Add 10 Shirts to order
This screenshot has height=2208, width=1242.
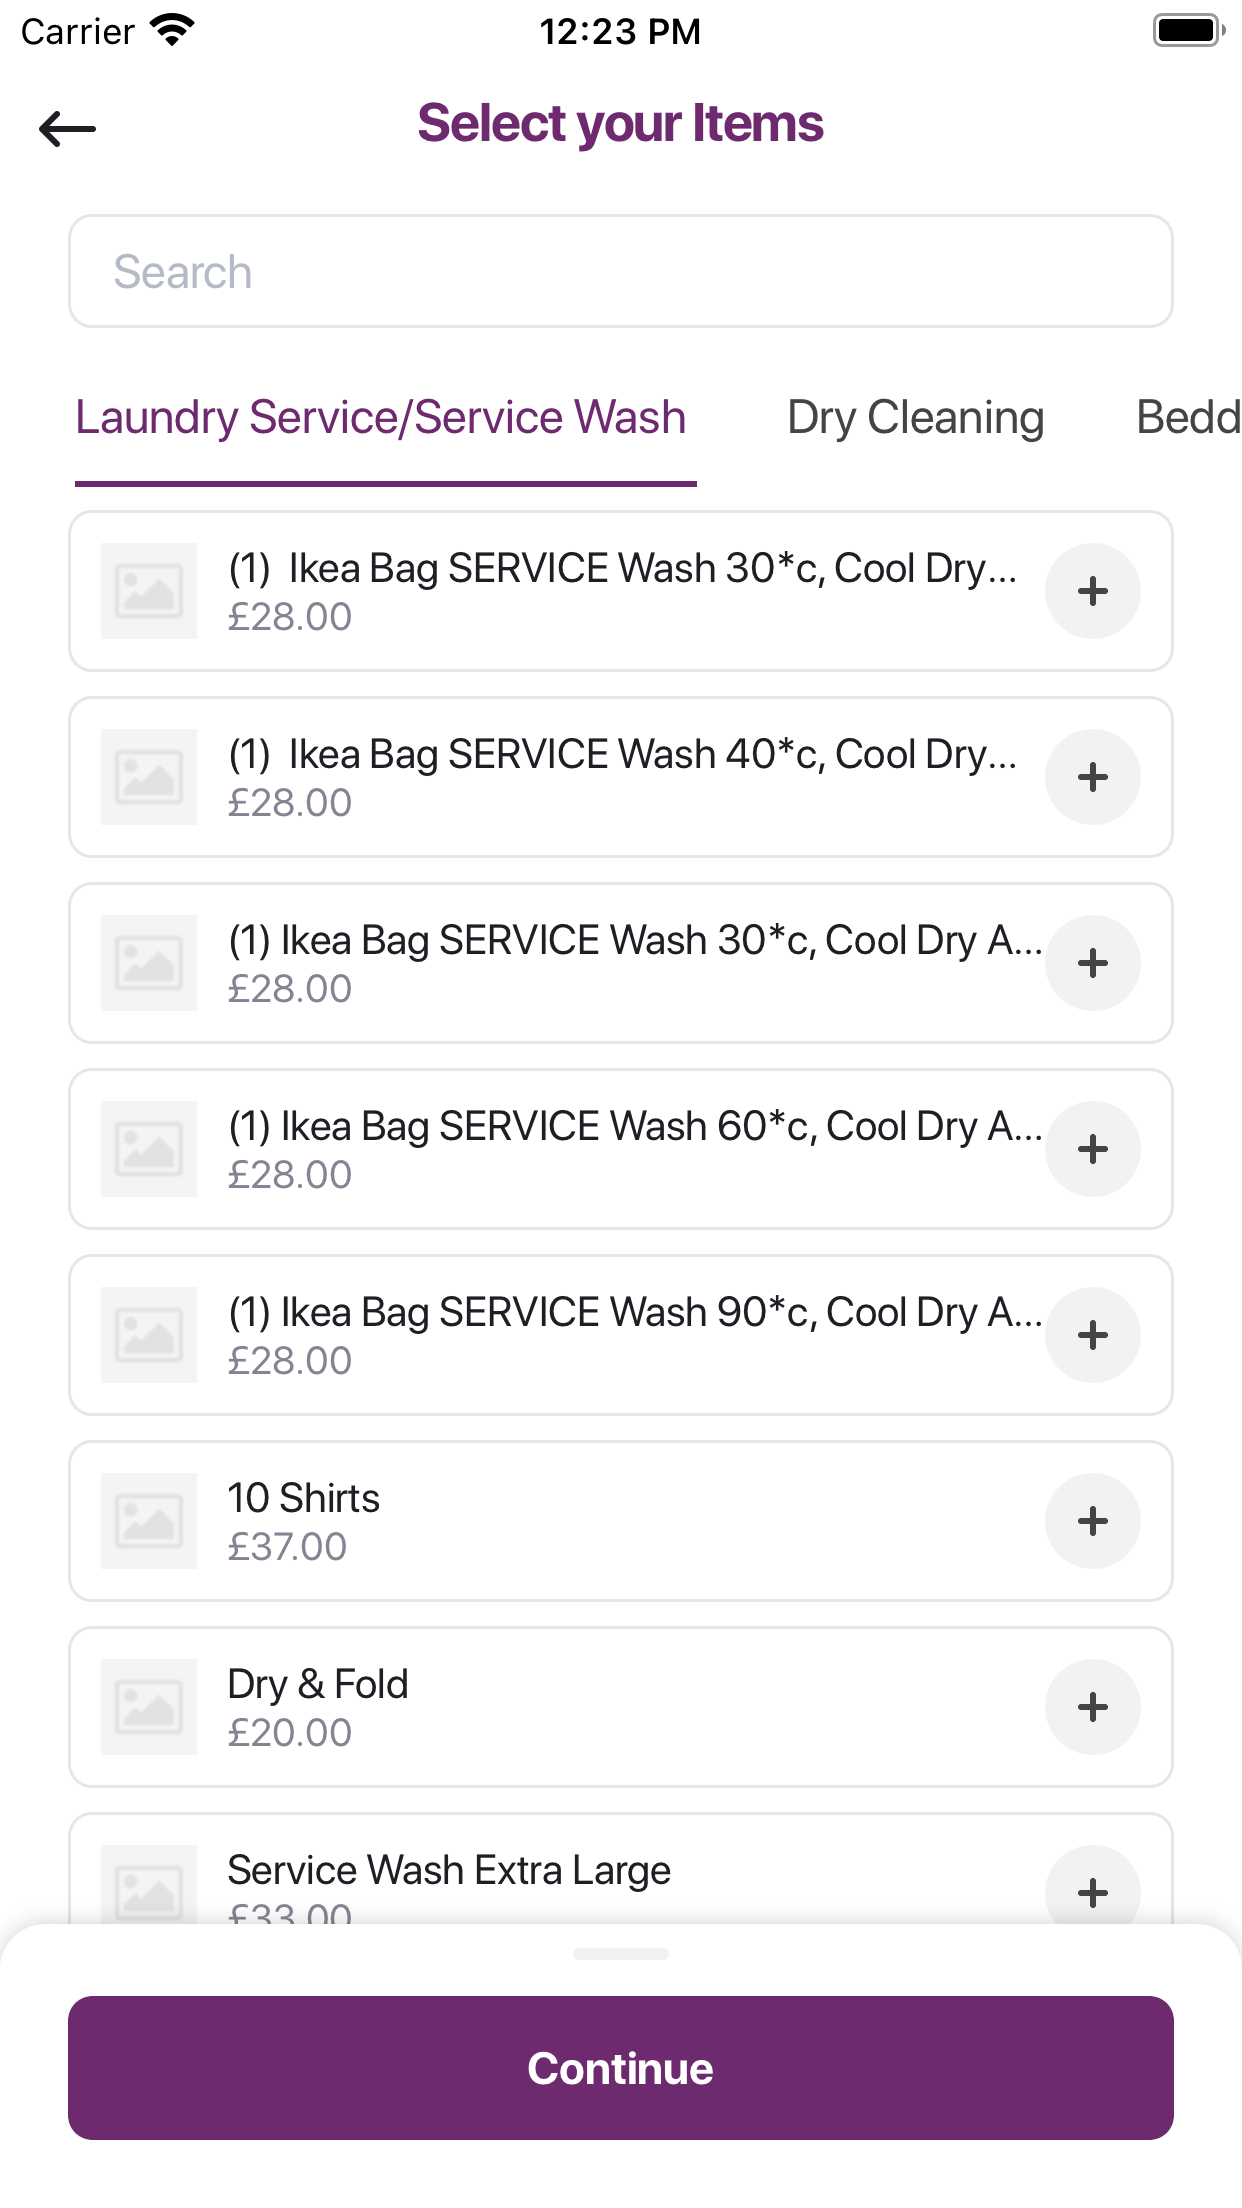pos(1093,1521)
